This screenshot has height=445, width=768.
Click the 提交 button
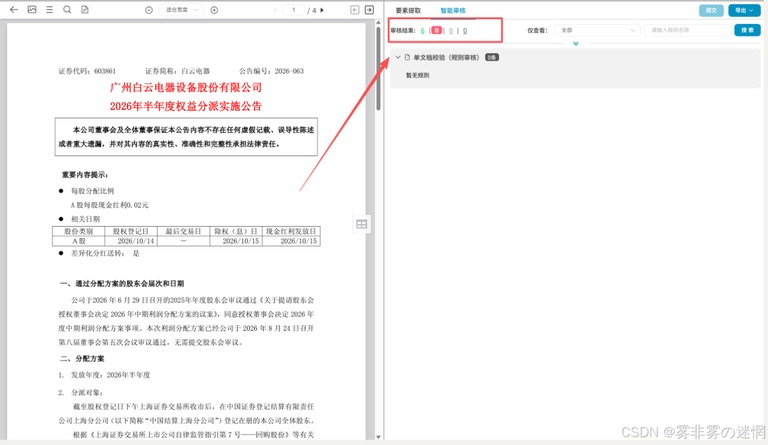point(711,10)
